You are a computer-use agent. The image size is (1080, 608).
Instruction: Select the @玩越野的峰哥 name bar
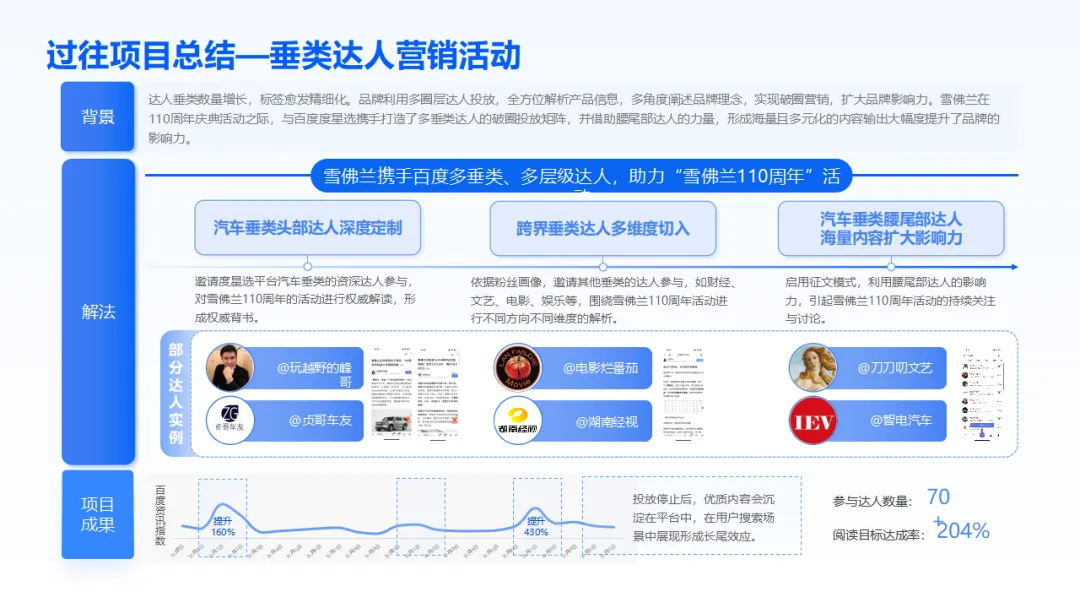[x=308, y=368]
